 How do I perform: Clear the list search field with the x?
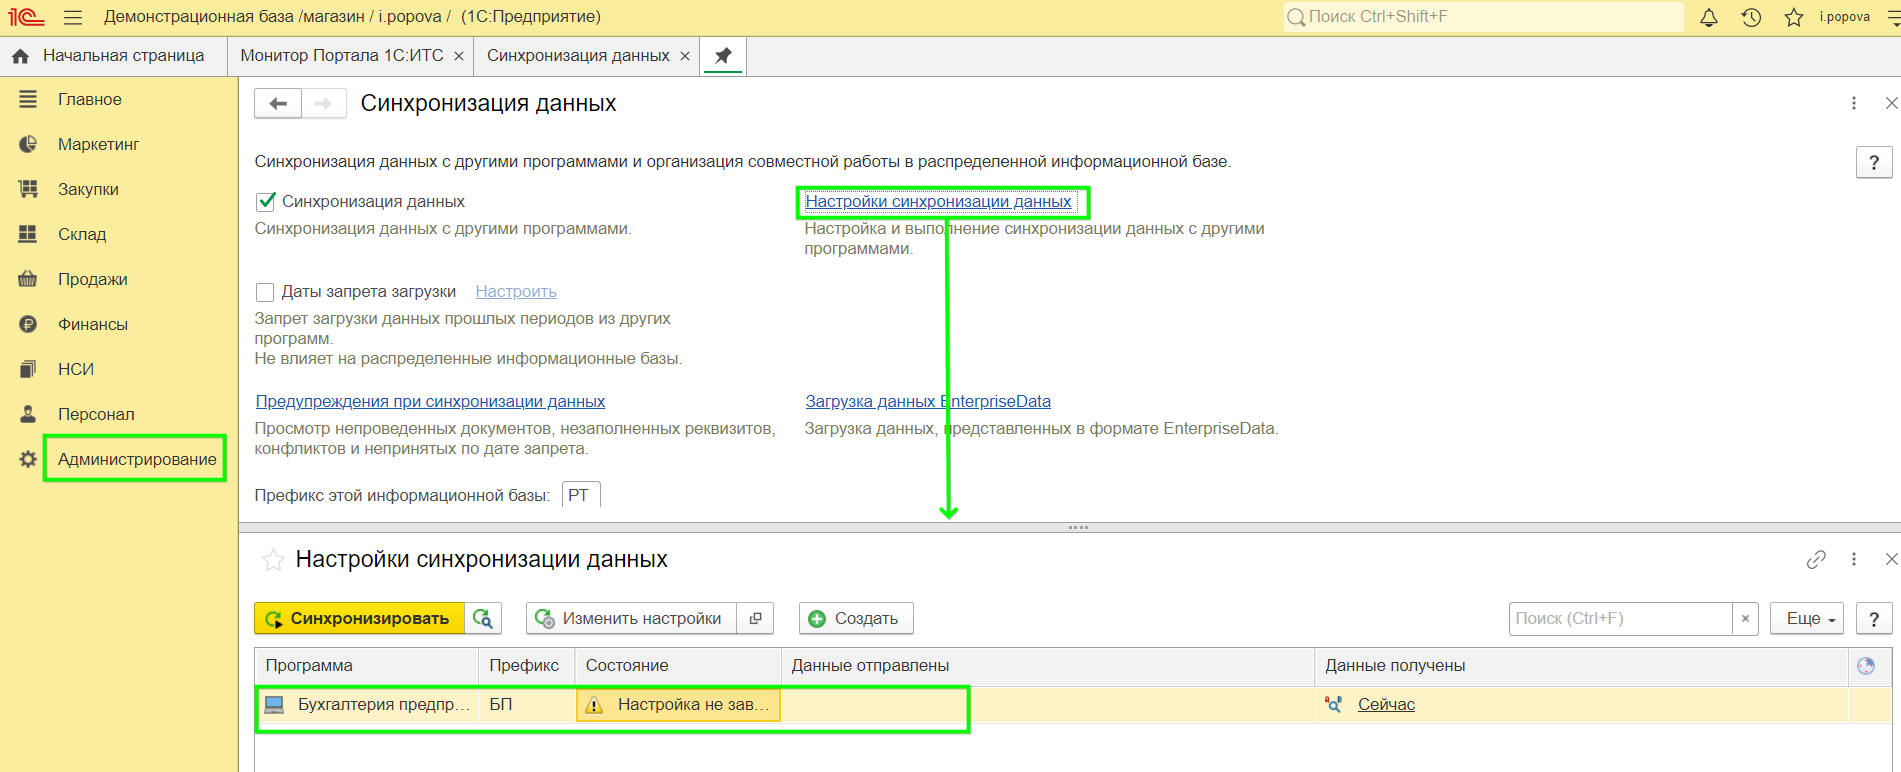tap(1745, 619)
